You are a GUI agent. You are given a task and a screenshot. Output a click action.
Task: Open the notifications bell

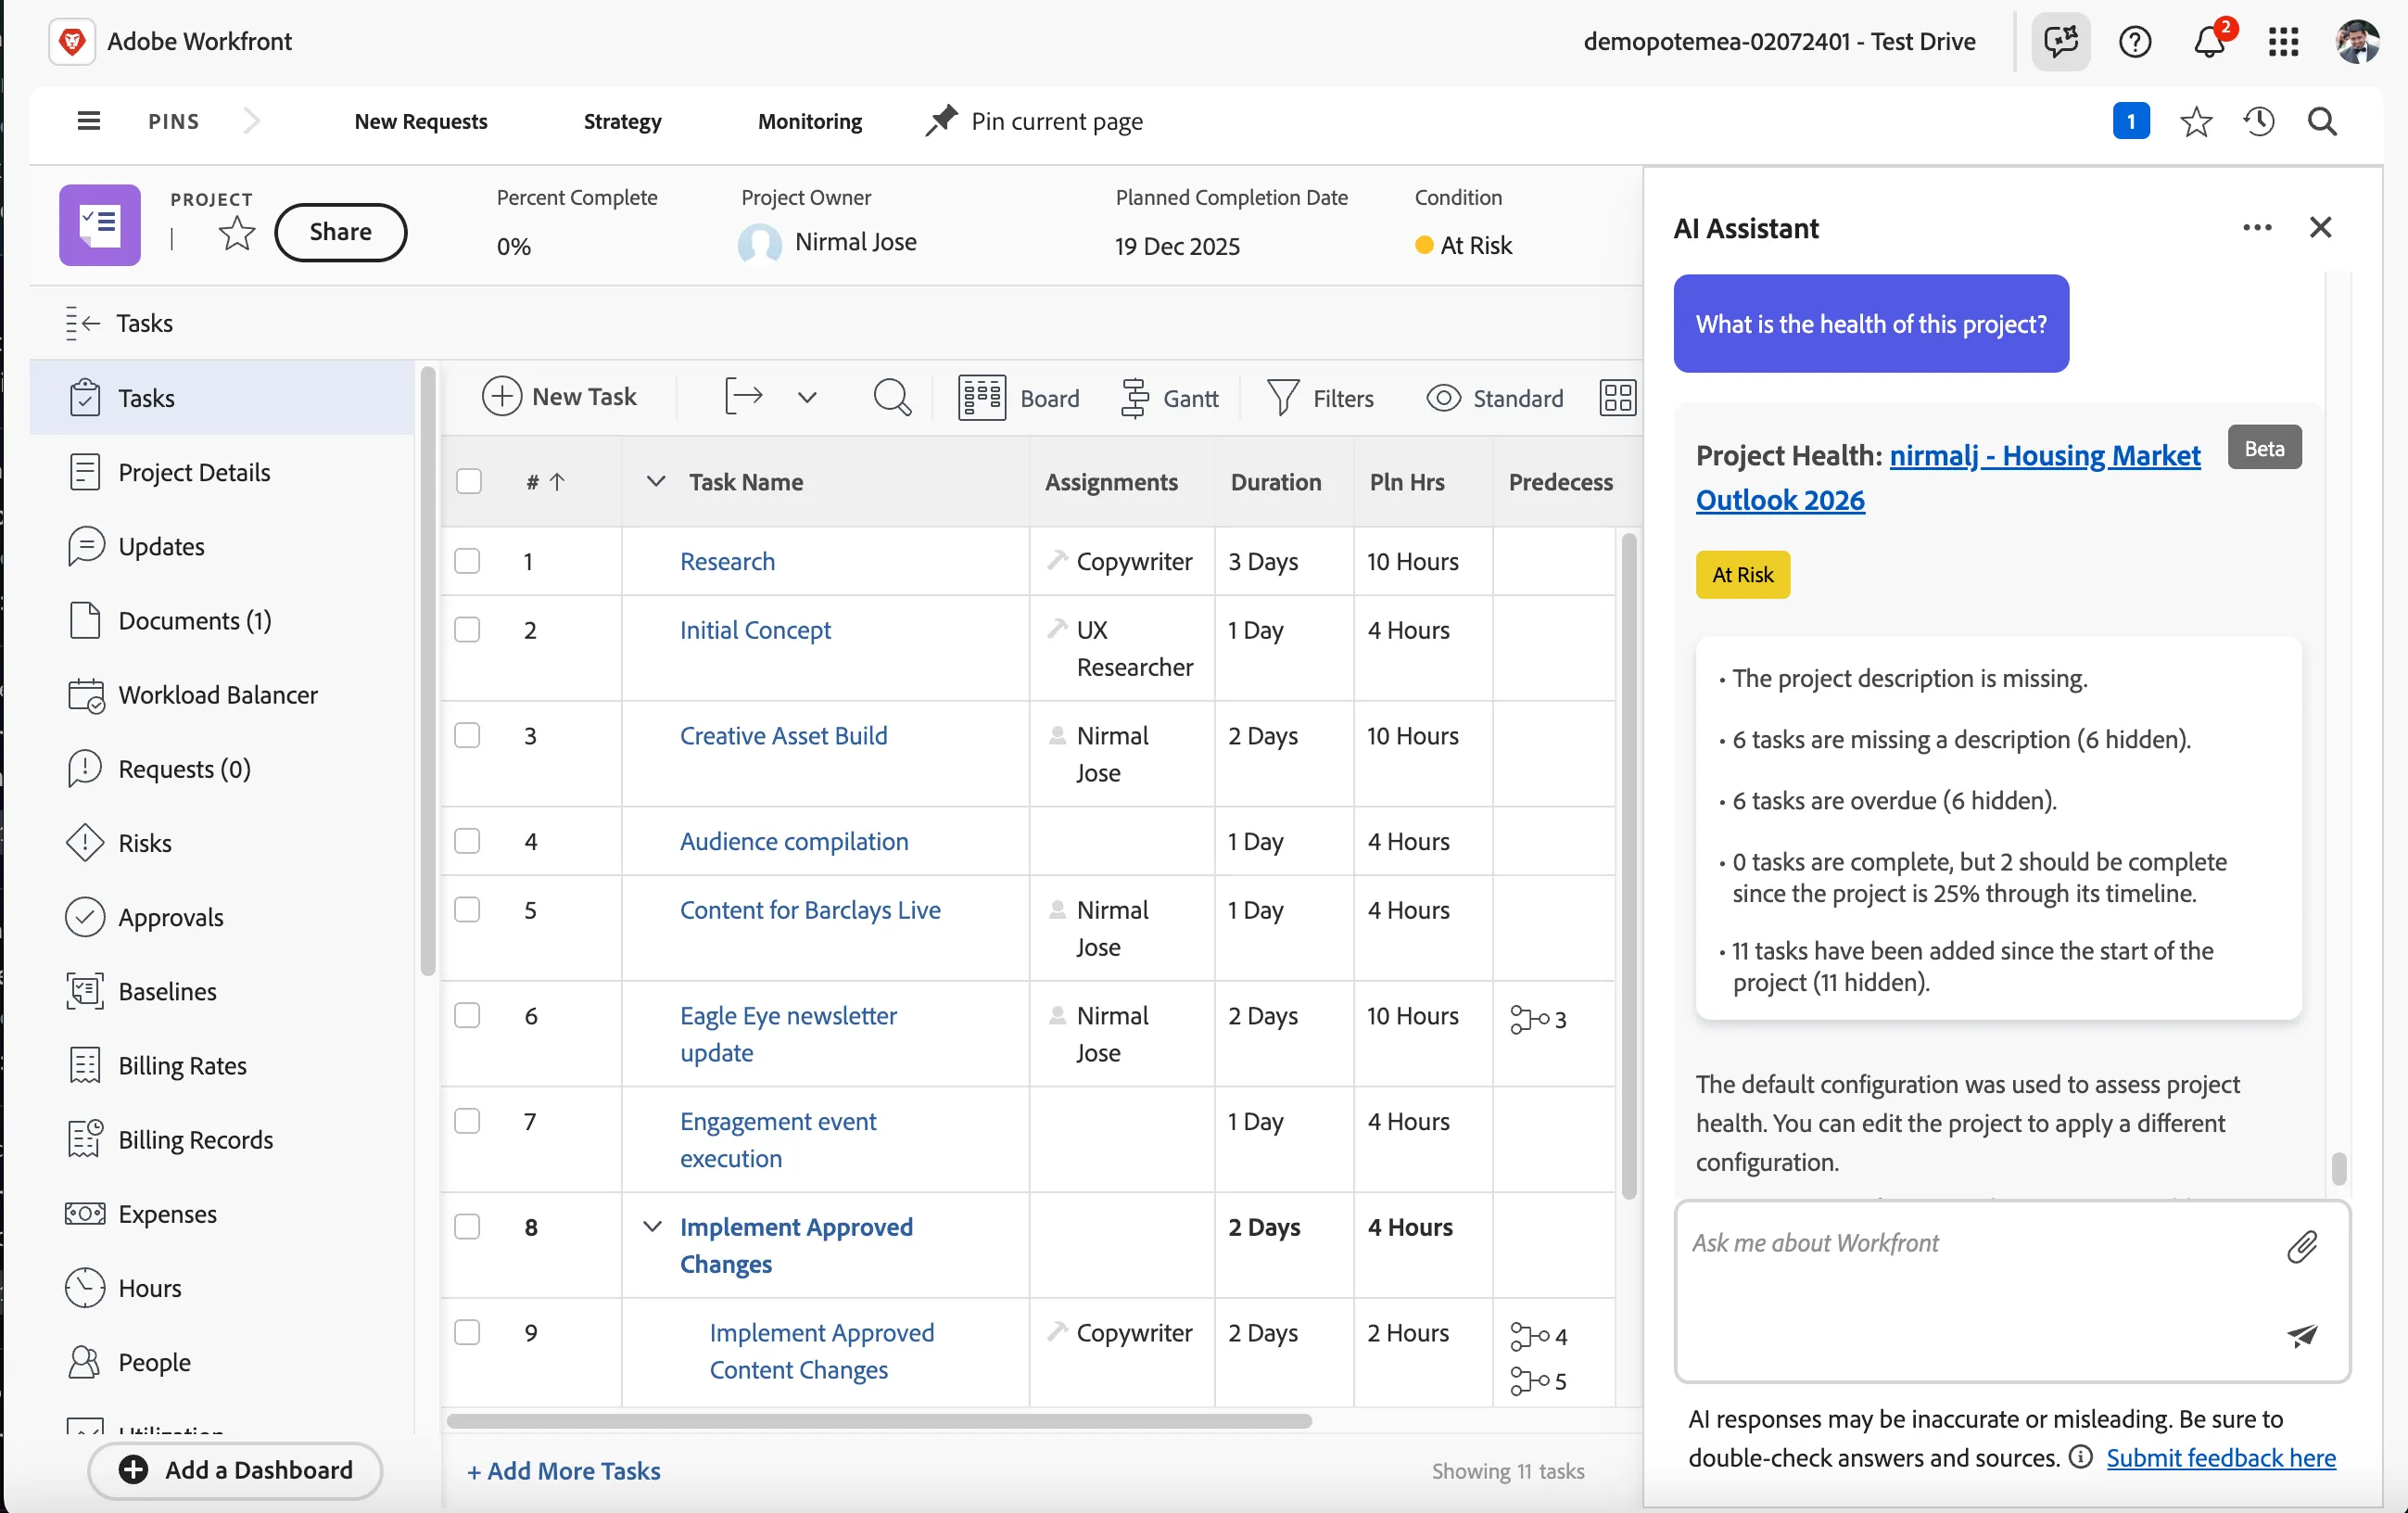pyautogui.click(x=2209, y=41)
